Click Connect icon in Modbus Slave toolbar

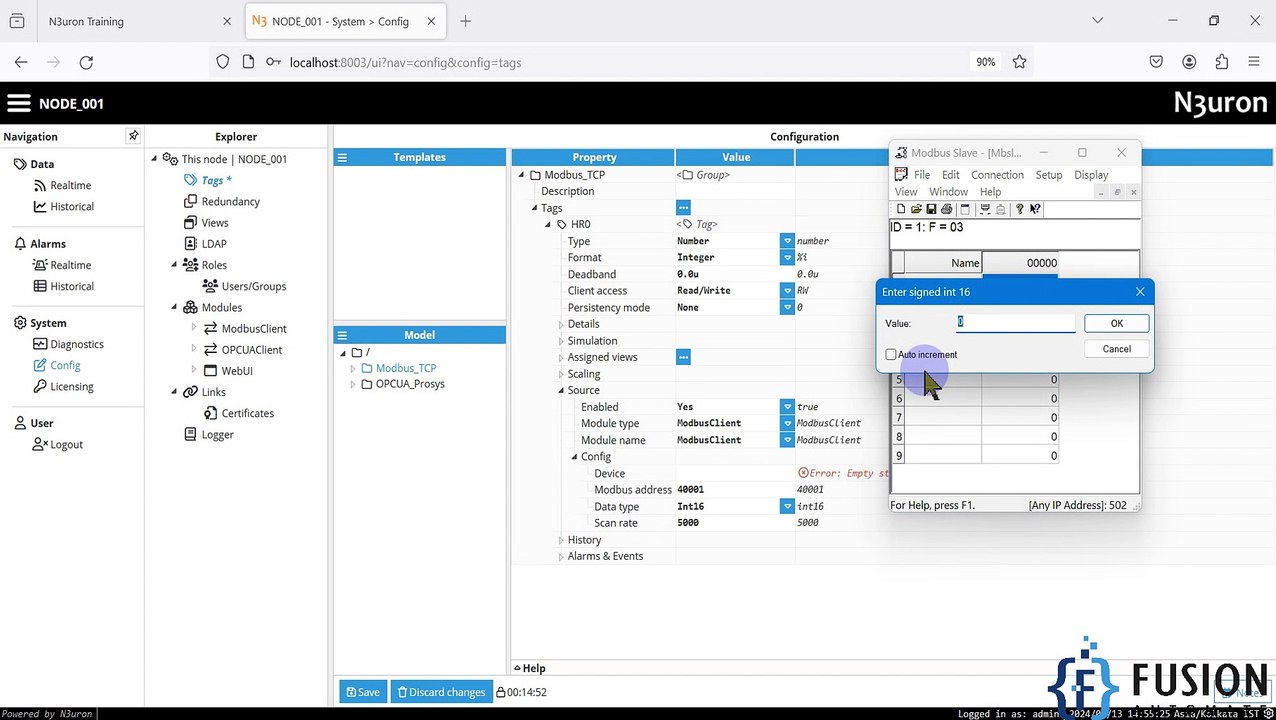coord(984,209)
